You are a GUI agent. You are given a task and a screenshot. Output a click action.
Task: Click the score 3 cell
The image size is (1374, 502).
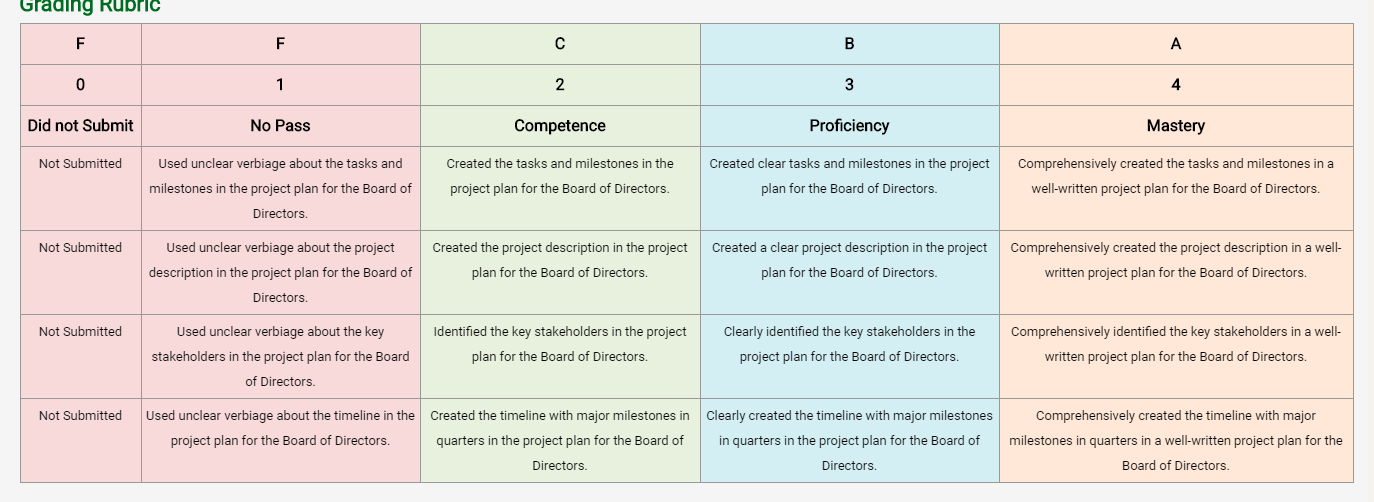(849, 85)
